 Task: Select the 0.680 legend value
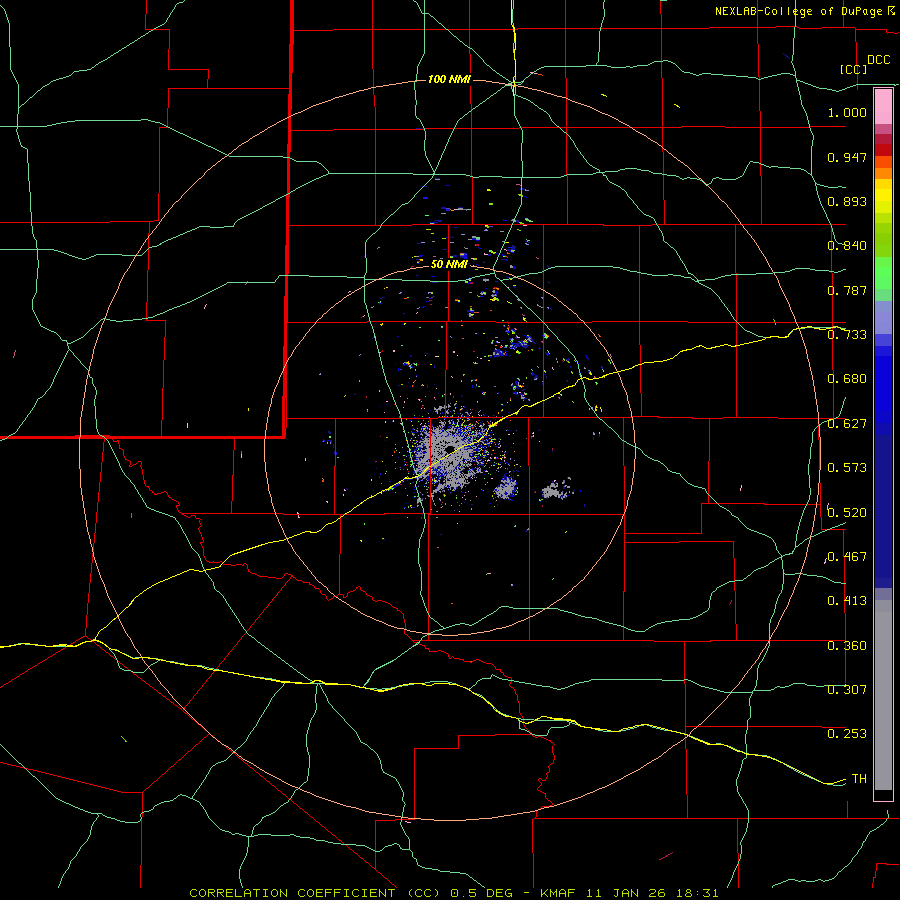coord(847,379)
